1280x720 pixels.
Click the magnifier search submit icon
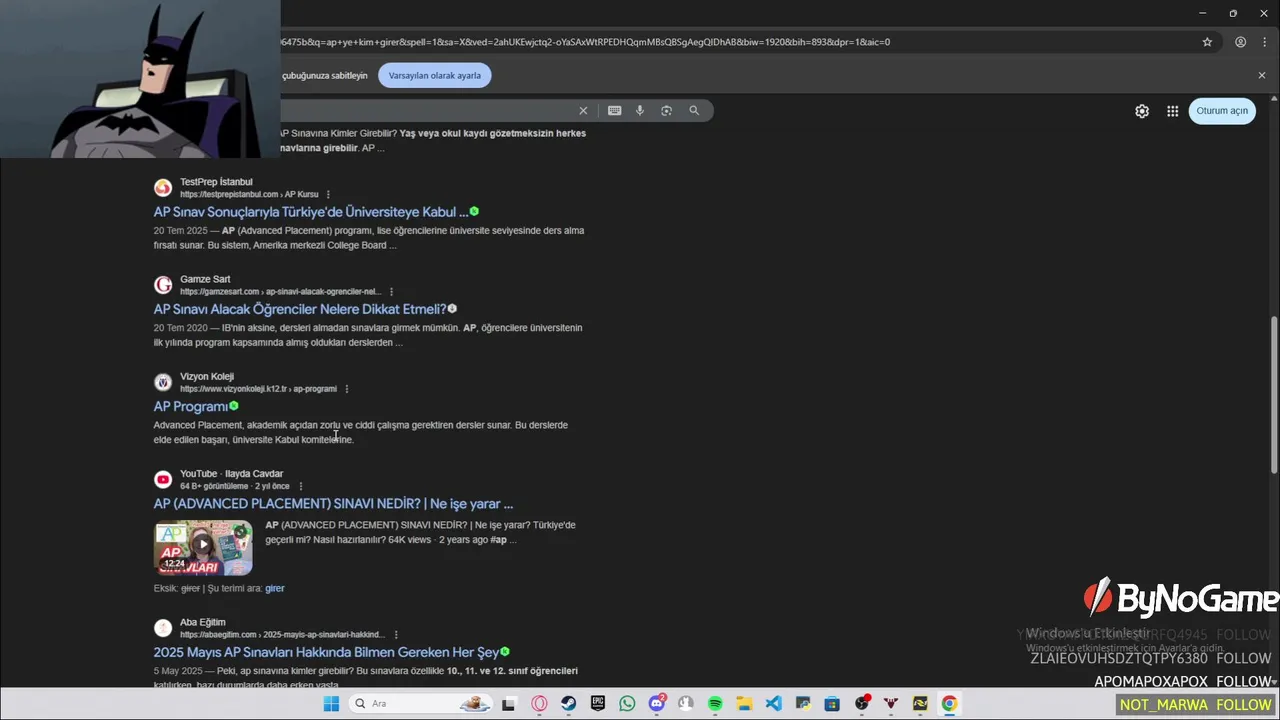(694, 111)
